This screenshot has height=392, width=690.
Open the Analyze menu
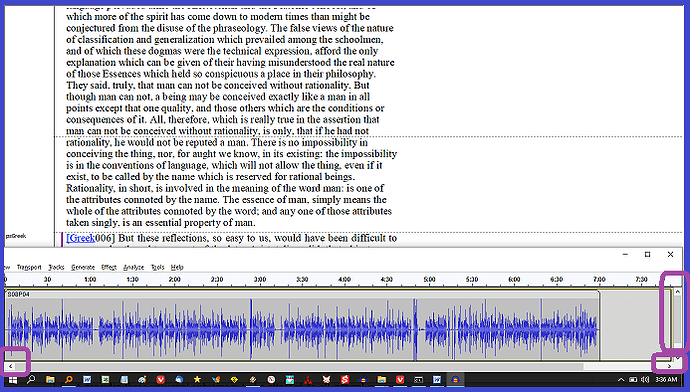[133, 267]
